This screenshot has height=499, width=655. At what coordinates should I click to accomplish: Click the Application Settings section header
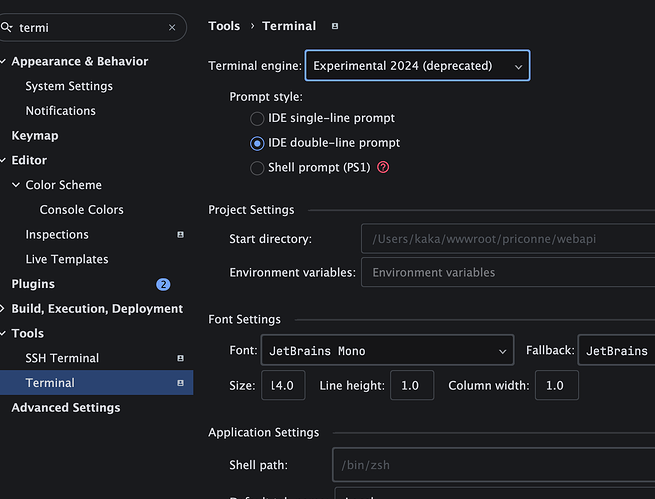click(264, 433)
